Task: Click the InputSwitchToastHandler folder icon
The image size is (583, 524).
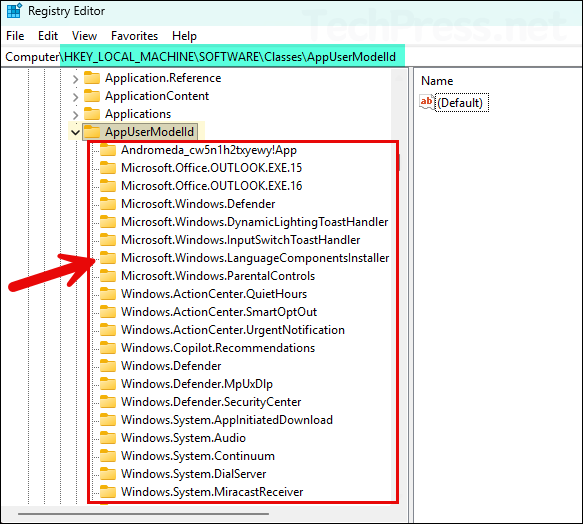Action: (108, 240)
